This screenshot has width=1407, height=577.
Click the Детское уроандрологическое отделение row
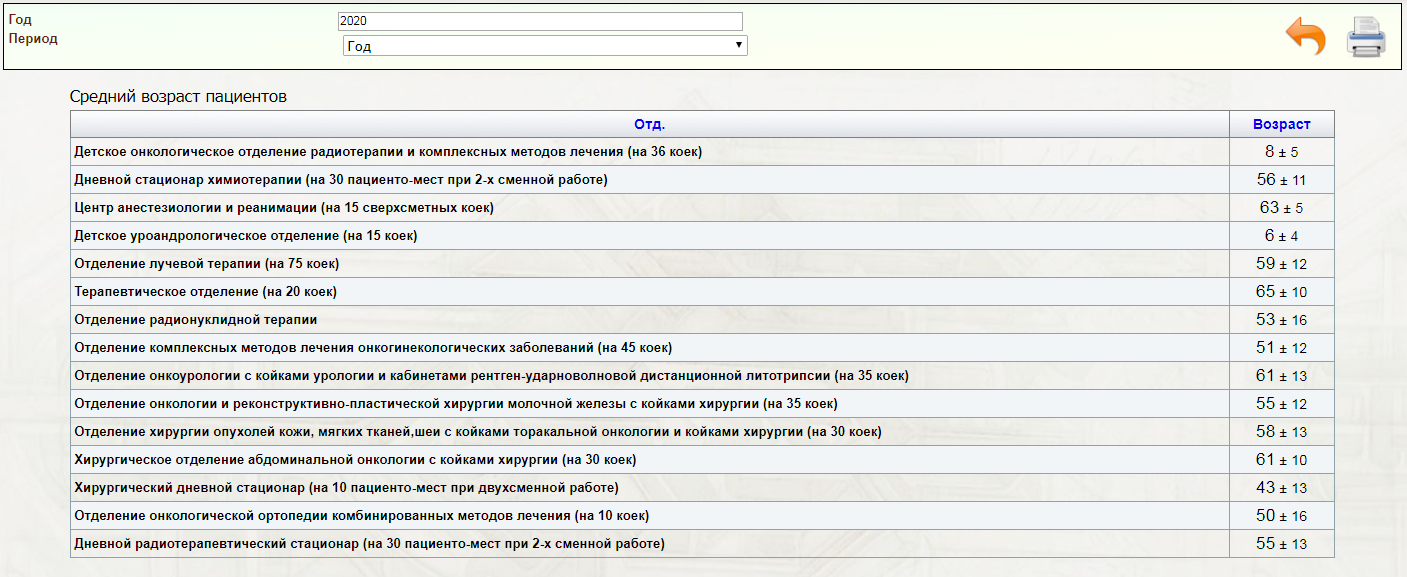point(702,236)
